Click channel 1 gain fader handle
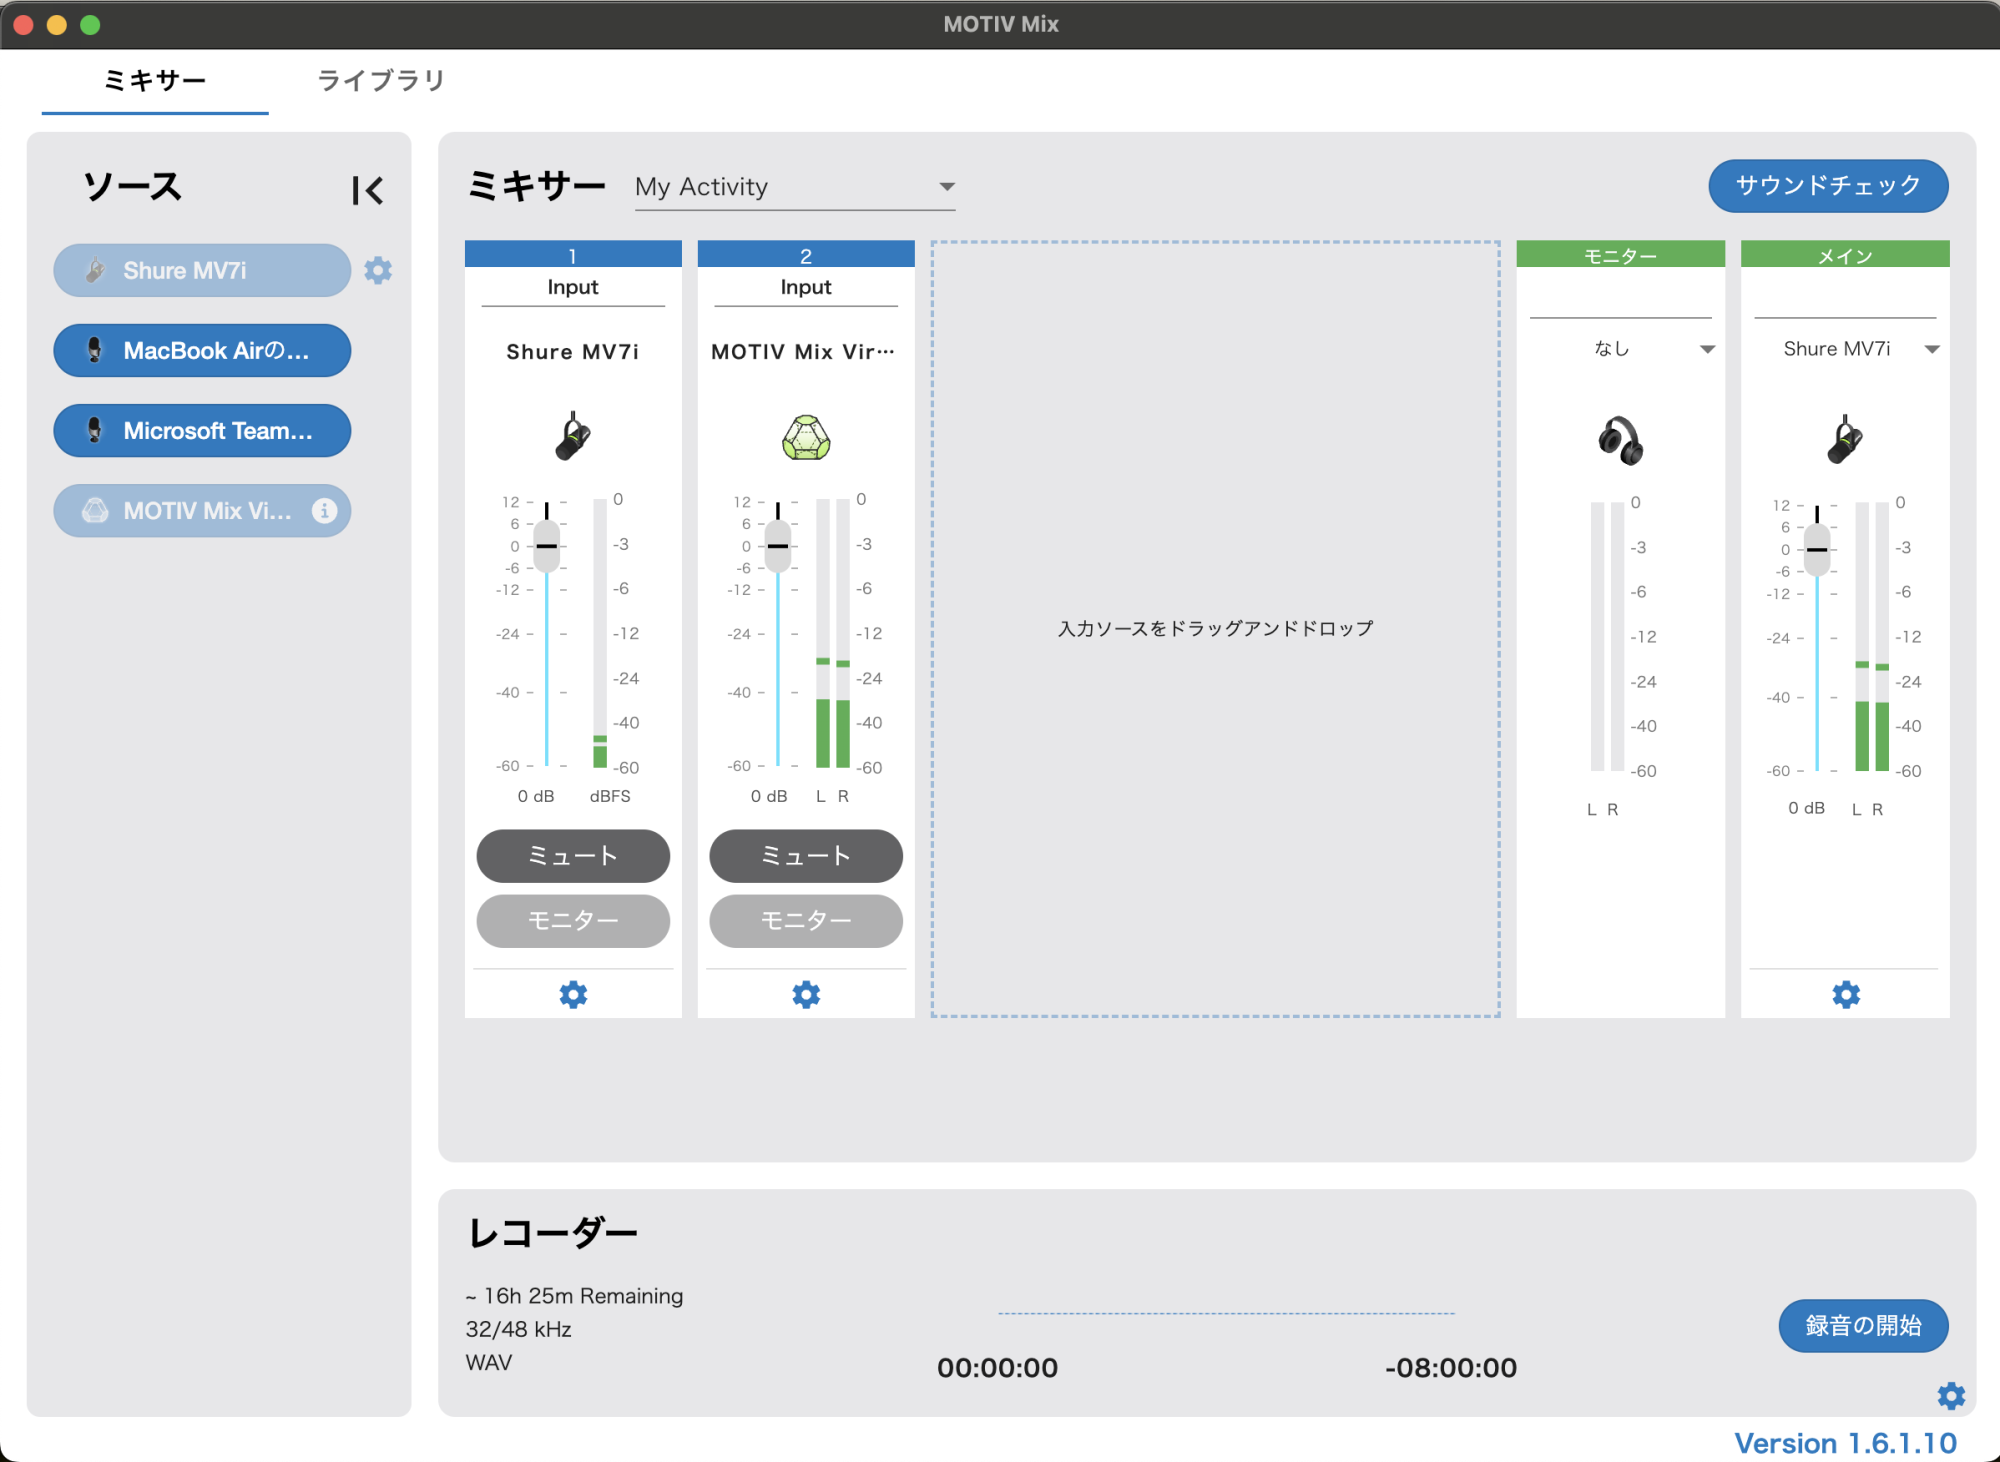2000x1462 pixels. [546, 546]
